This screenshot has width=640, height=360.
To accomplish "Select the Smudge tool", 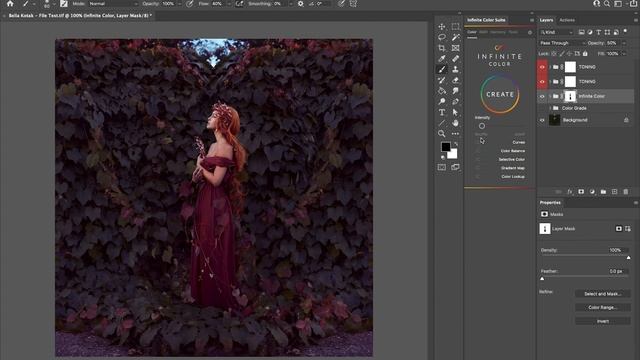I will pos(456,91).
